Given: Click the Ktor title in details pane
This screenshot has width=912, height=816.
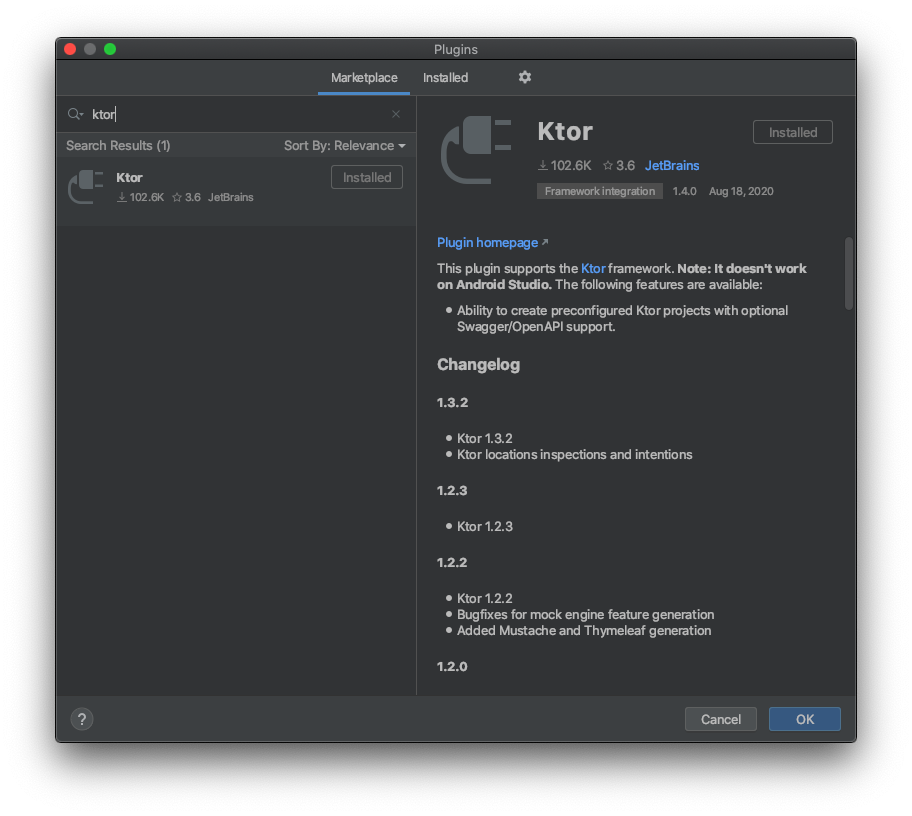Looking at the screenshot, I should pyautogui.click(x=565, y=131).
